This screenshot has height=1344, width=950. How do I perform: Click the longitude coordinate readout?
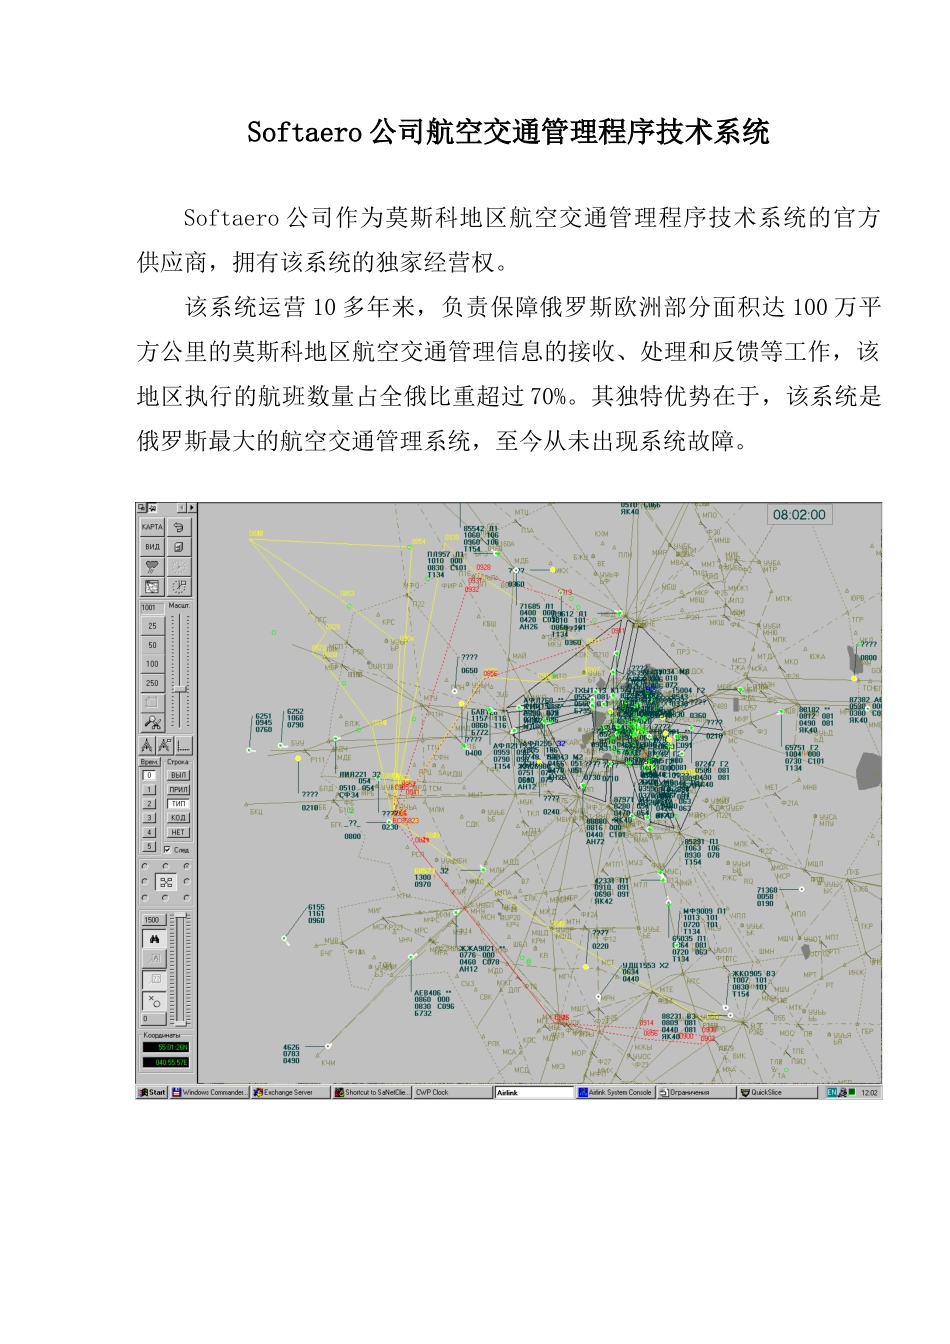tap(165, 1062)
